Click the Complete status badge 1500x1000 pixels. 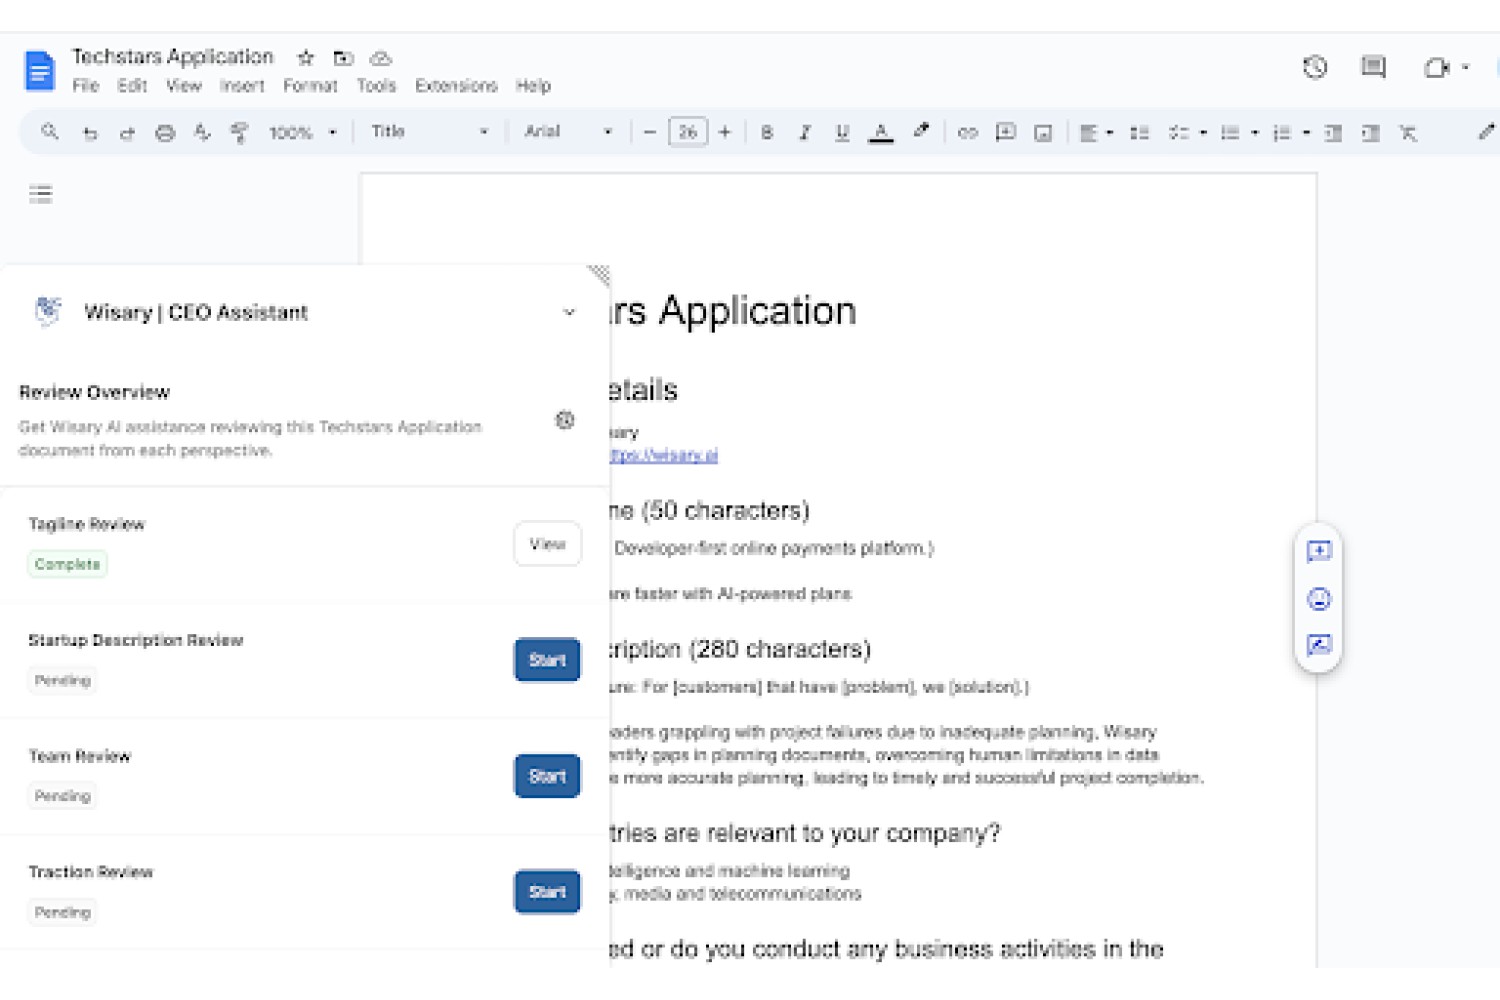click(67, 564)
